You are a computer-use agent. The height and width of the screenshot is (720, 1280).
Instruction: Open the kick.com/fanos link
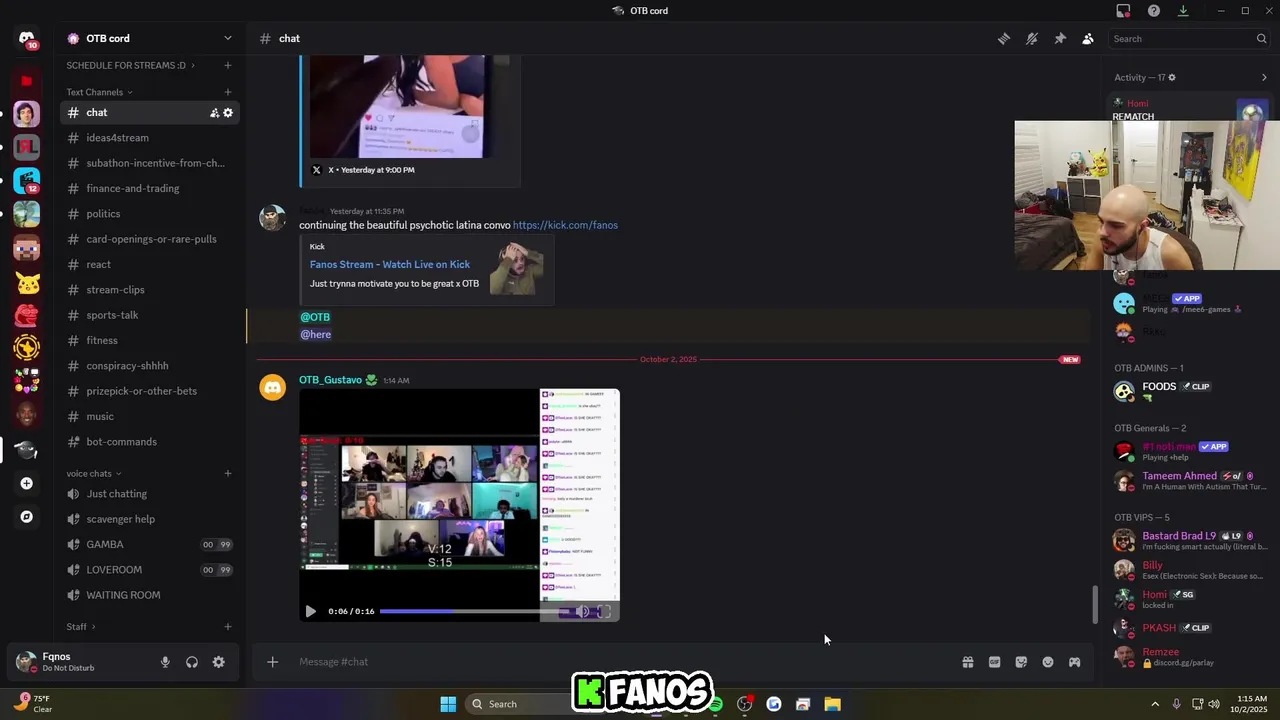565,225
